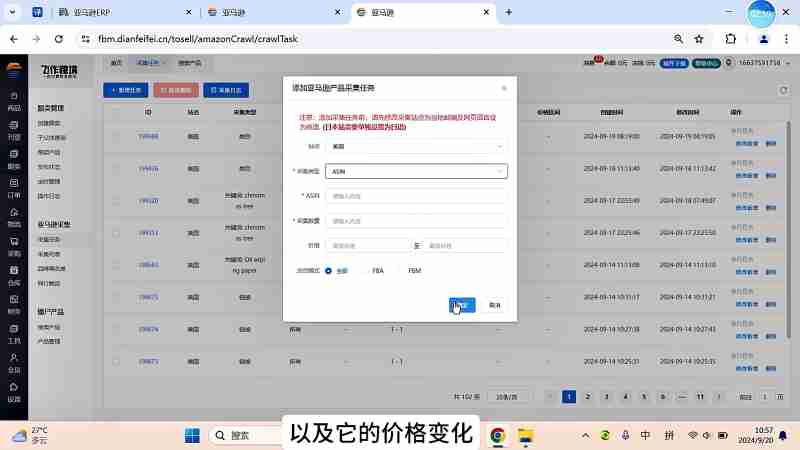The width and height of the screenshot is (800, 450).
Task: Select the FBA delivery radio option
Action: pos(373,271)
